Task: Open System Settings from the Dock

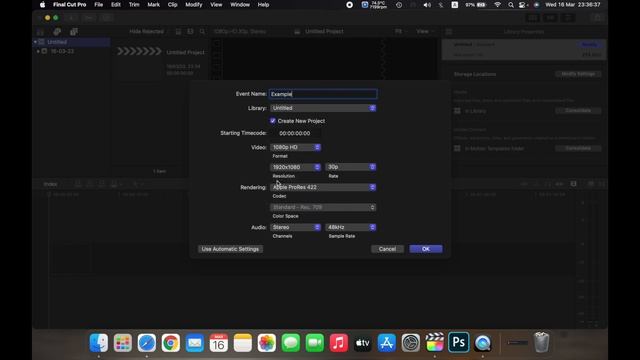Action: pos(411,342)
